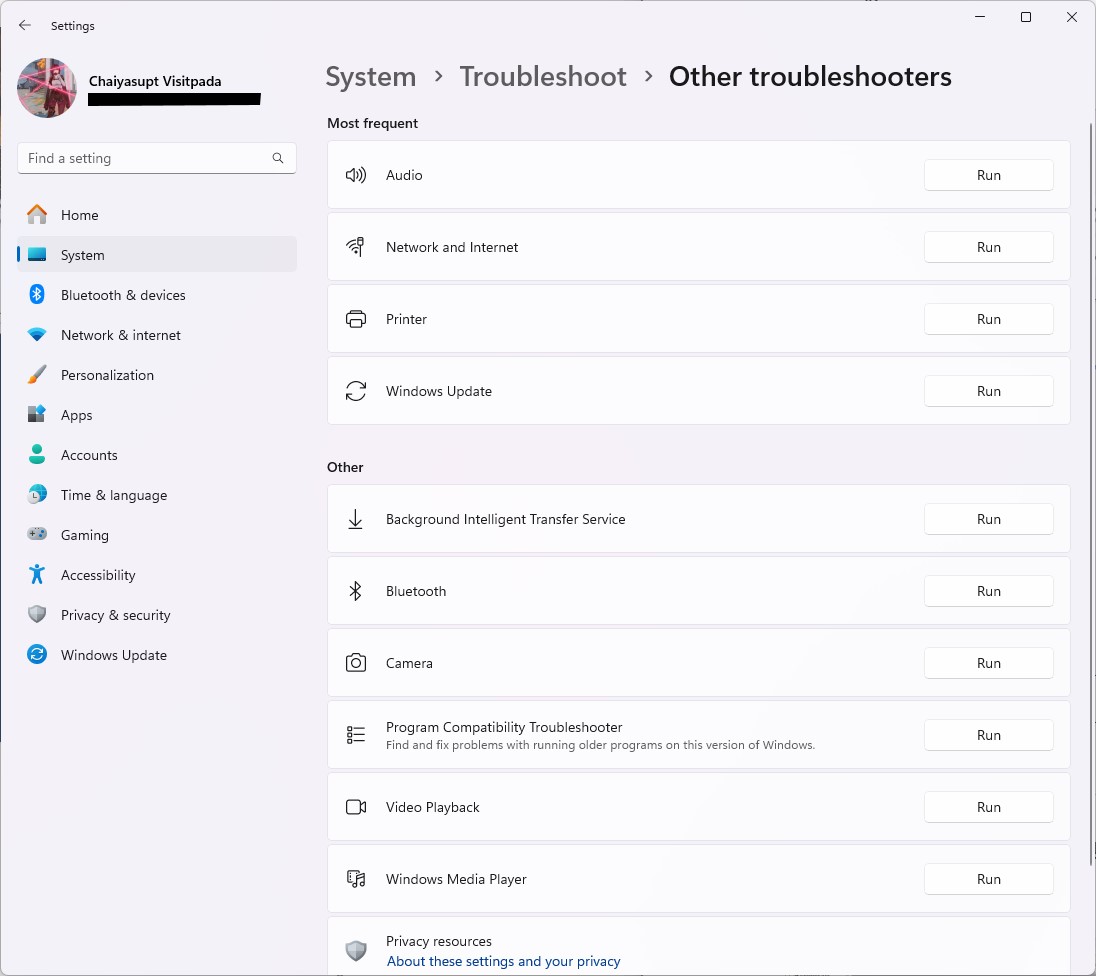Click the Gaming controller icon
This screenshot has height=976, width=1096.
pyautogui.click(x=37, y=534)
